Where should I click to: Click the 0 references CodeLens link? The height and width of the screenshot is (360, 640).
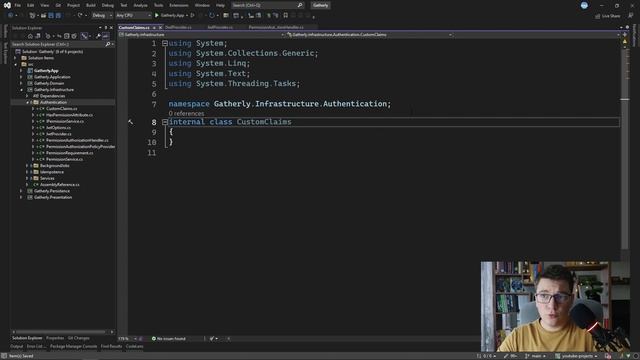click(x=186, y=113)
